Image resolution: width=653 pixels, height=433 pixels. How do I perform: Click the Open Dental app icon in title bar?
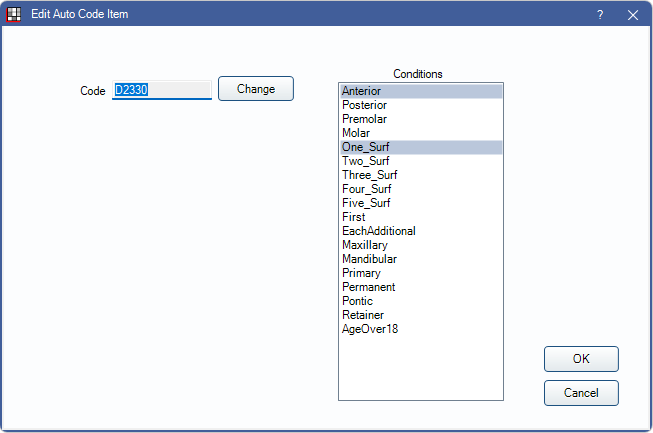tap(14, 15)
